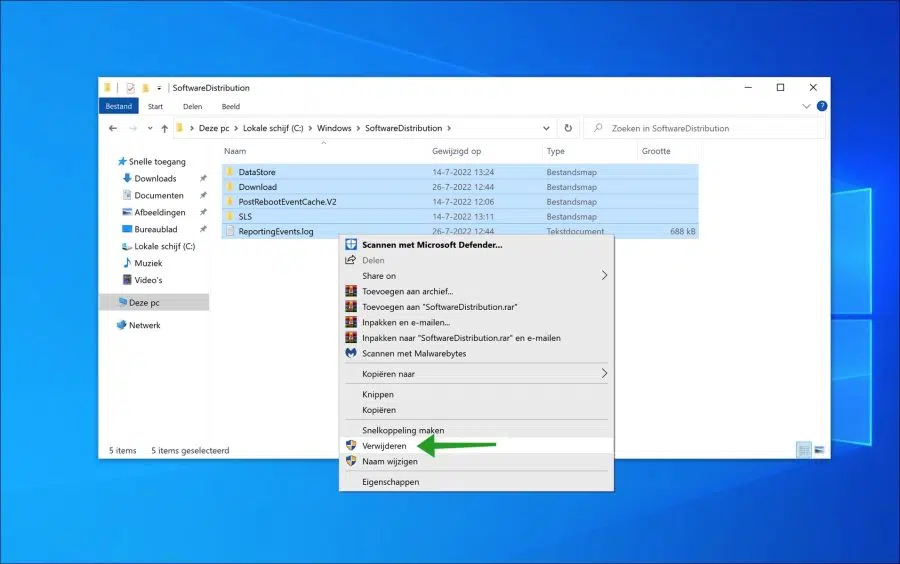Open the Delen ribbon tab
900x564 pixels.
pos(192,107)
